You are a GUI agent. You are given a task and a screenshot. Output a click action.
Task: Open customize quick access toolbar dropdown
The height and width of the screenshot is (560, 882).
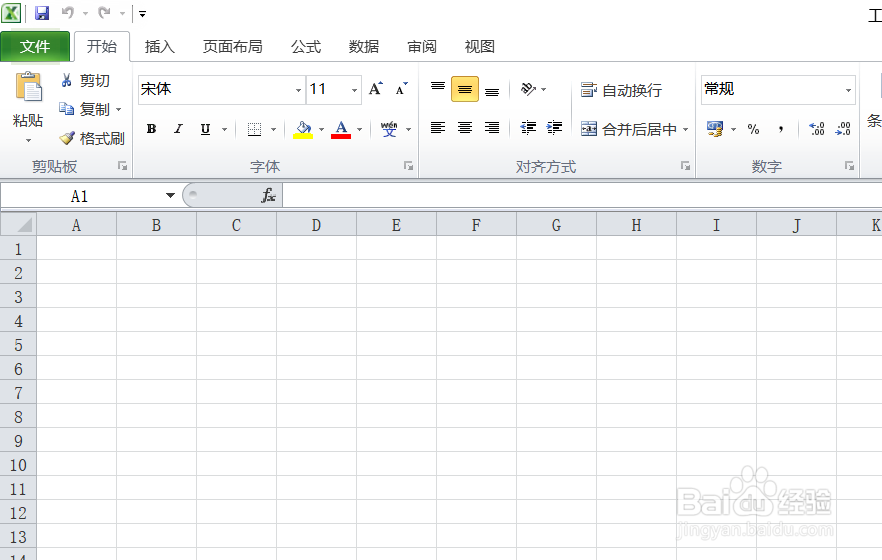(x=143, y=13)
